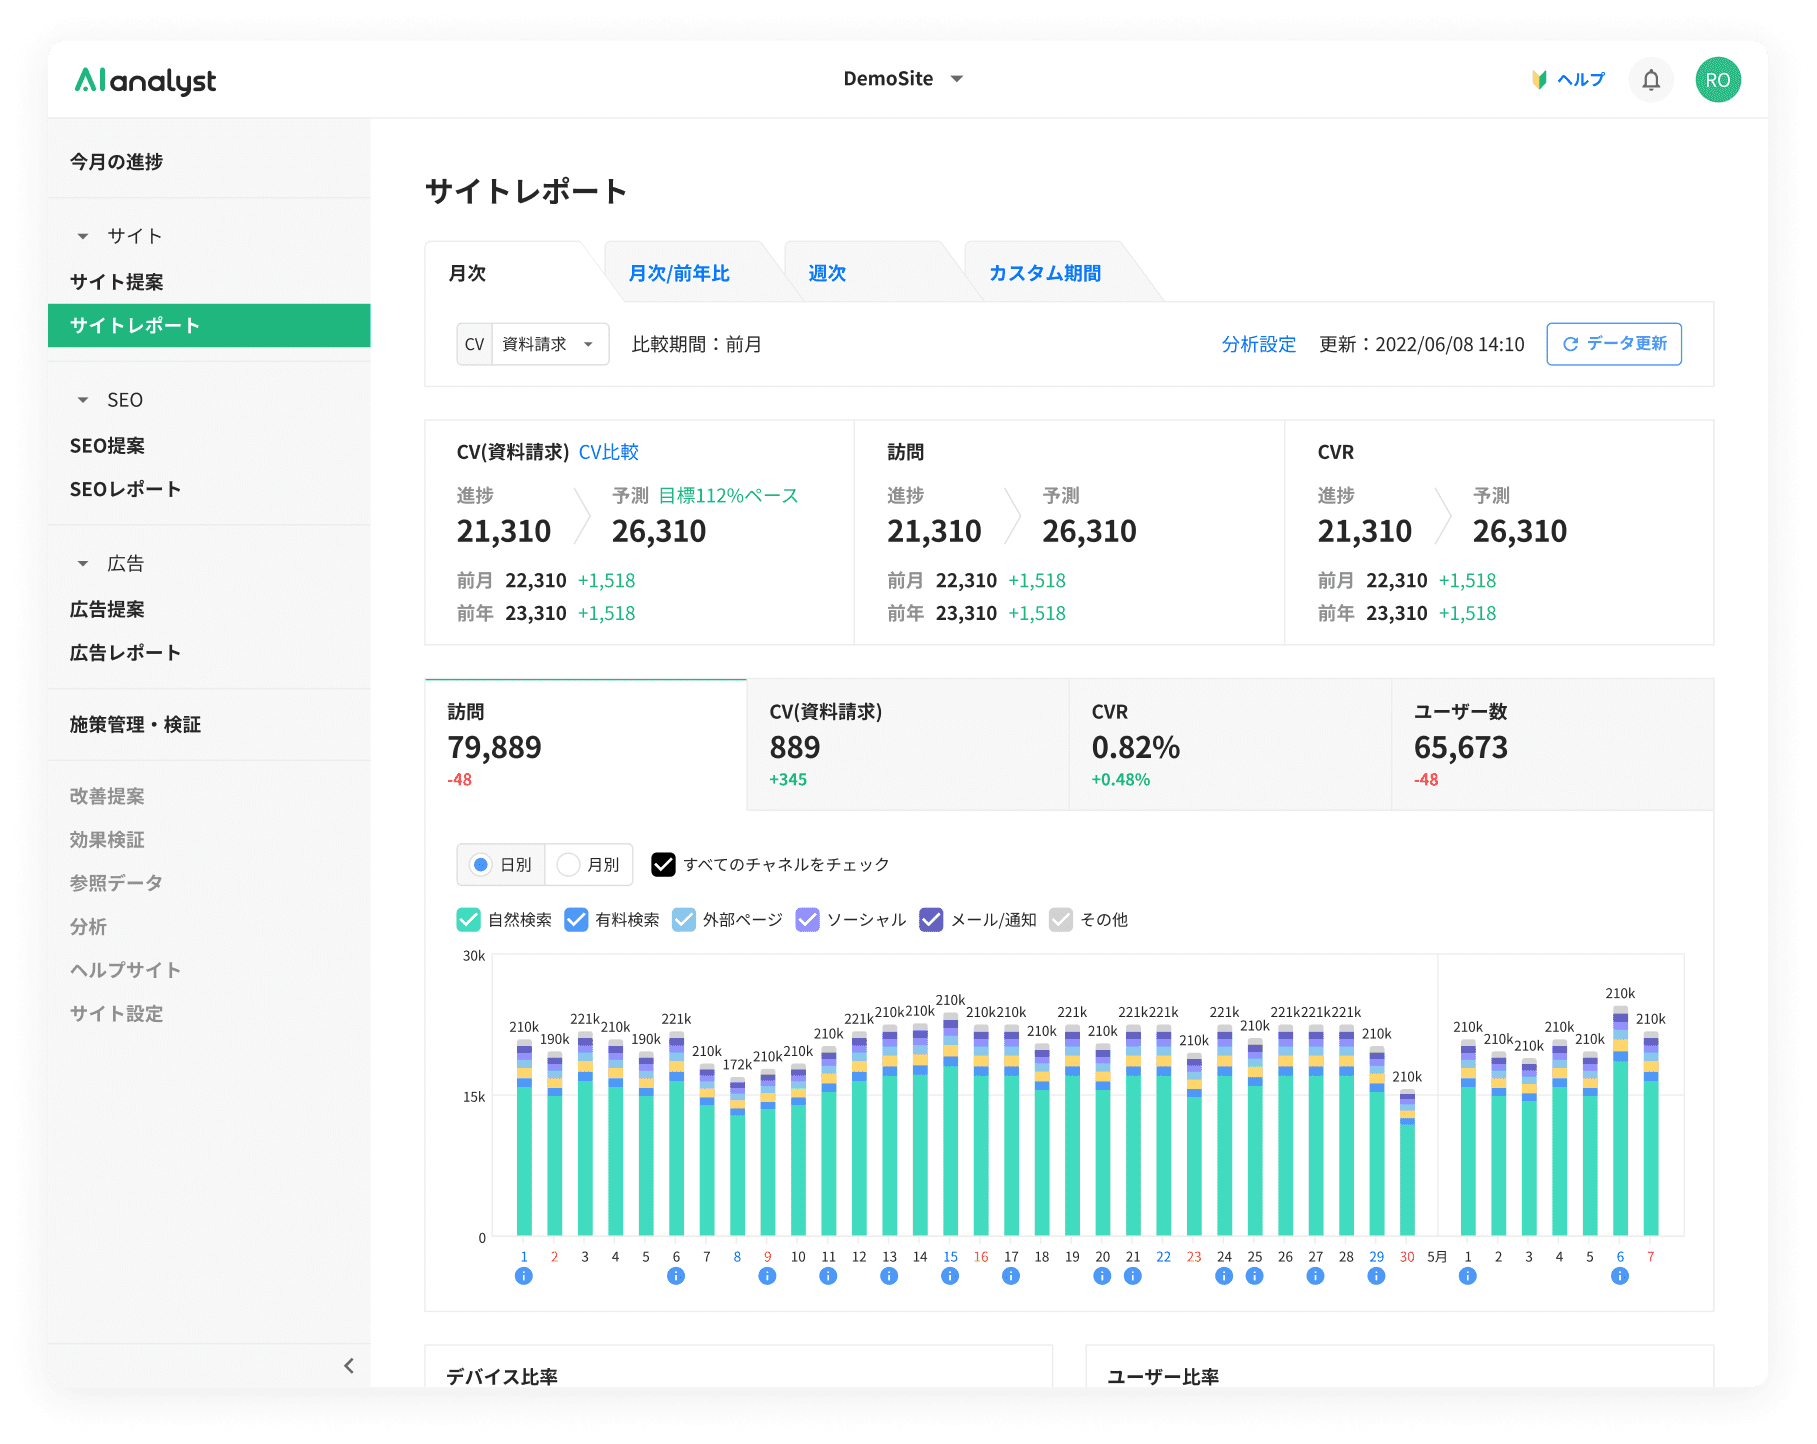Click the データ更新 button
The width and height of the screenshot is (1817, 1444).
1613,344
